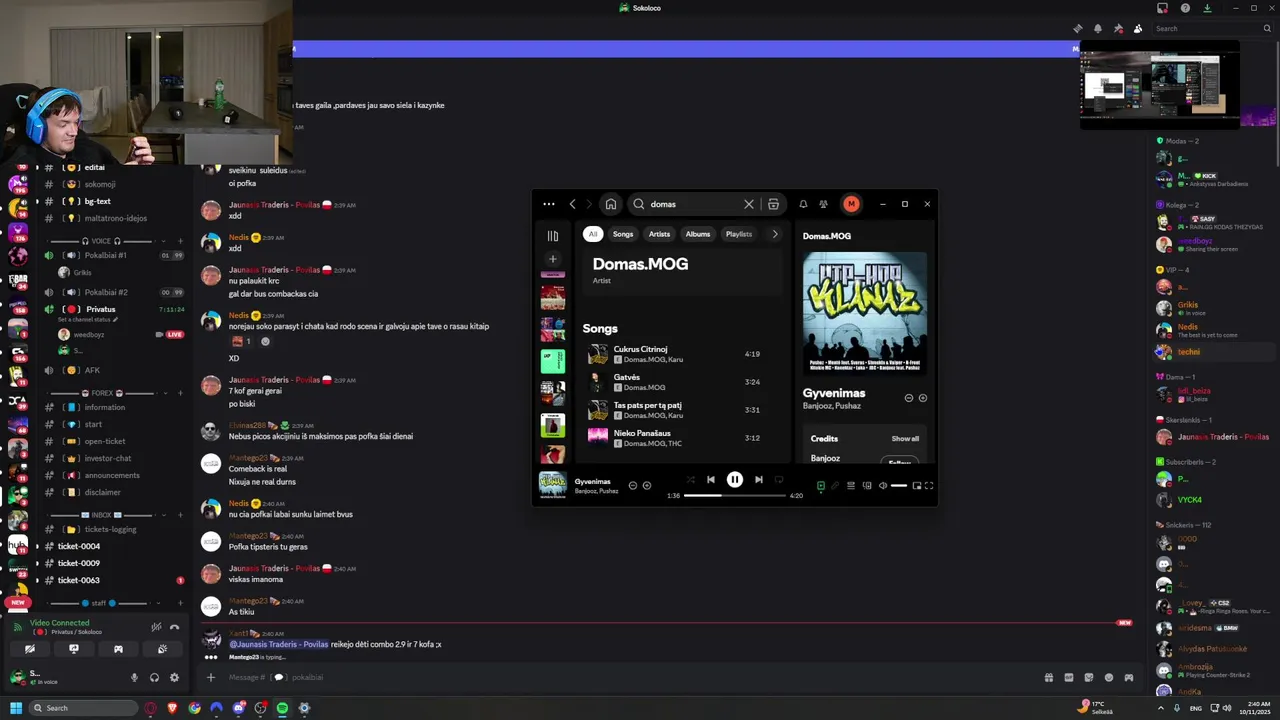The width and height of the screenshot is (1280, 720).
Task: Go to previous track in Spotify
Action: (711, 480)
